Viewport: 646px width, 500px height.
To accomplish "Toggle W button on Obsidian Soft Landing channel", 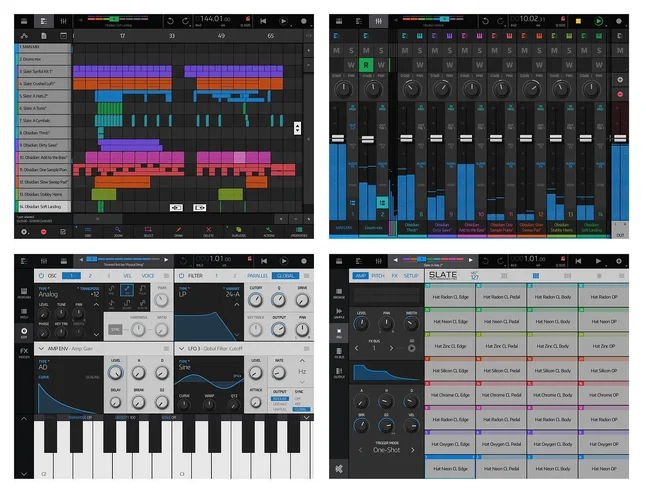I will pos(599,65).
